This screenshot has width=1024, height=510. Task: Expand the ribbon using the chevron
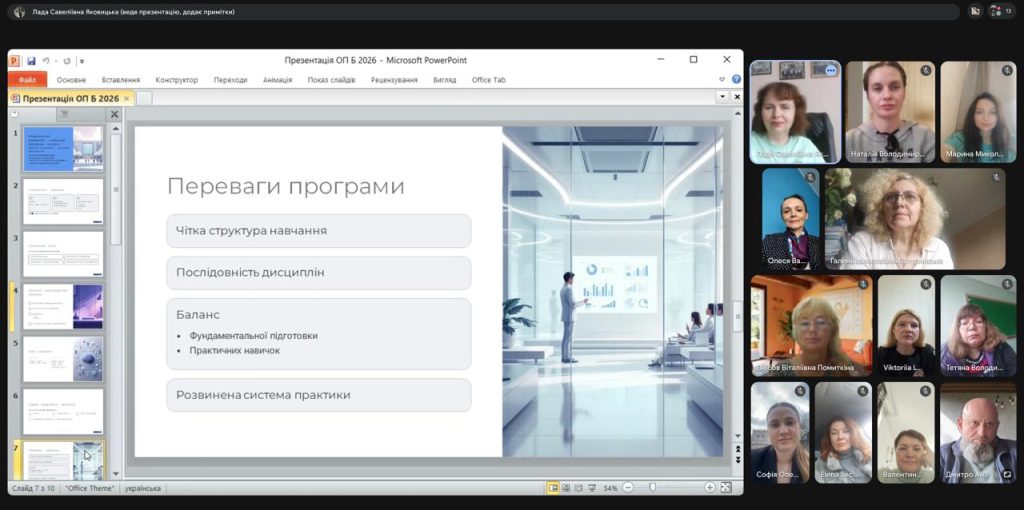723,80
